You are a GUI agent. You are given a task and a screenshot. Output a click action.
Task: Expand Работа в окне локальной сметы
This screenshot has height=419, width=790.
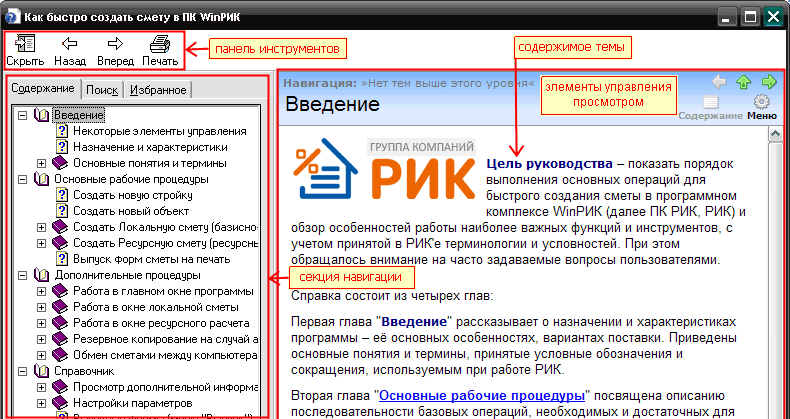point(41,307)
